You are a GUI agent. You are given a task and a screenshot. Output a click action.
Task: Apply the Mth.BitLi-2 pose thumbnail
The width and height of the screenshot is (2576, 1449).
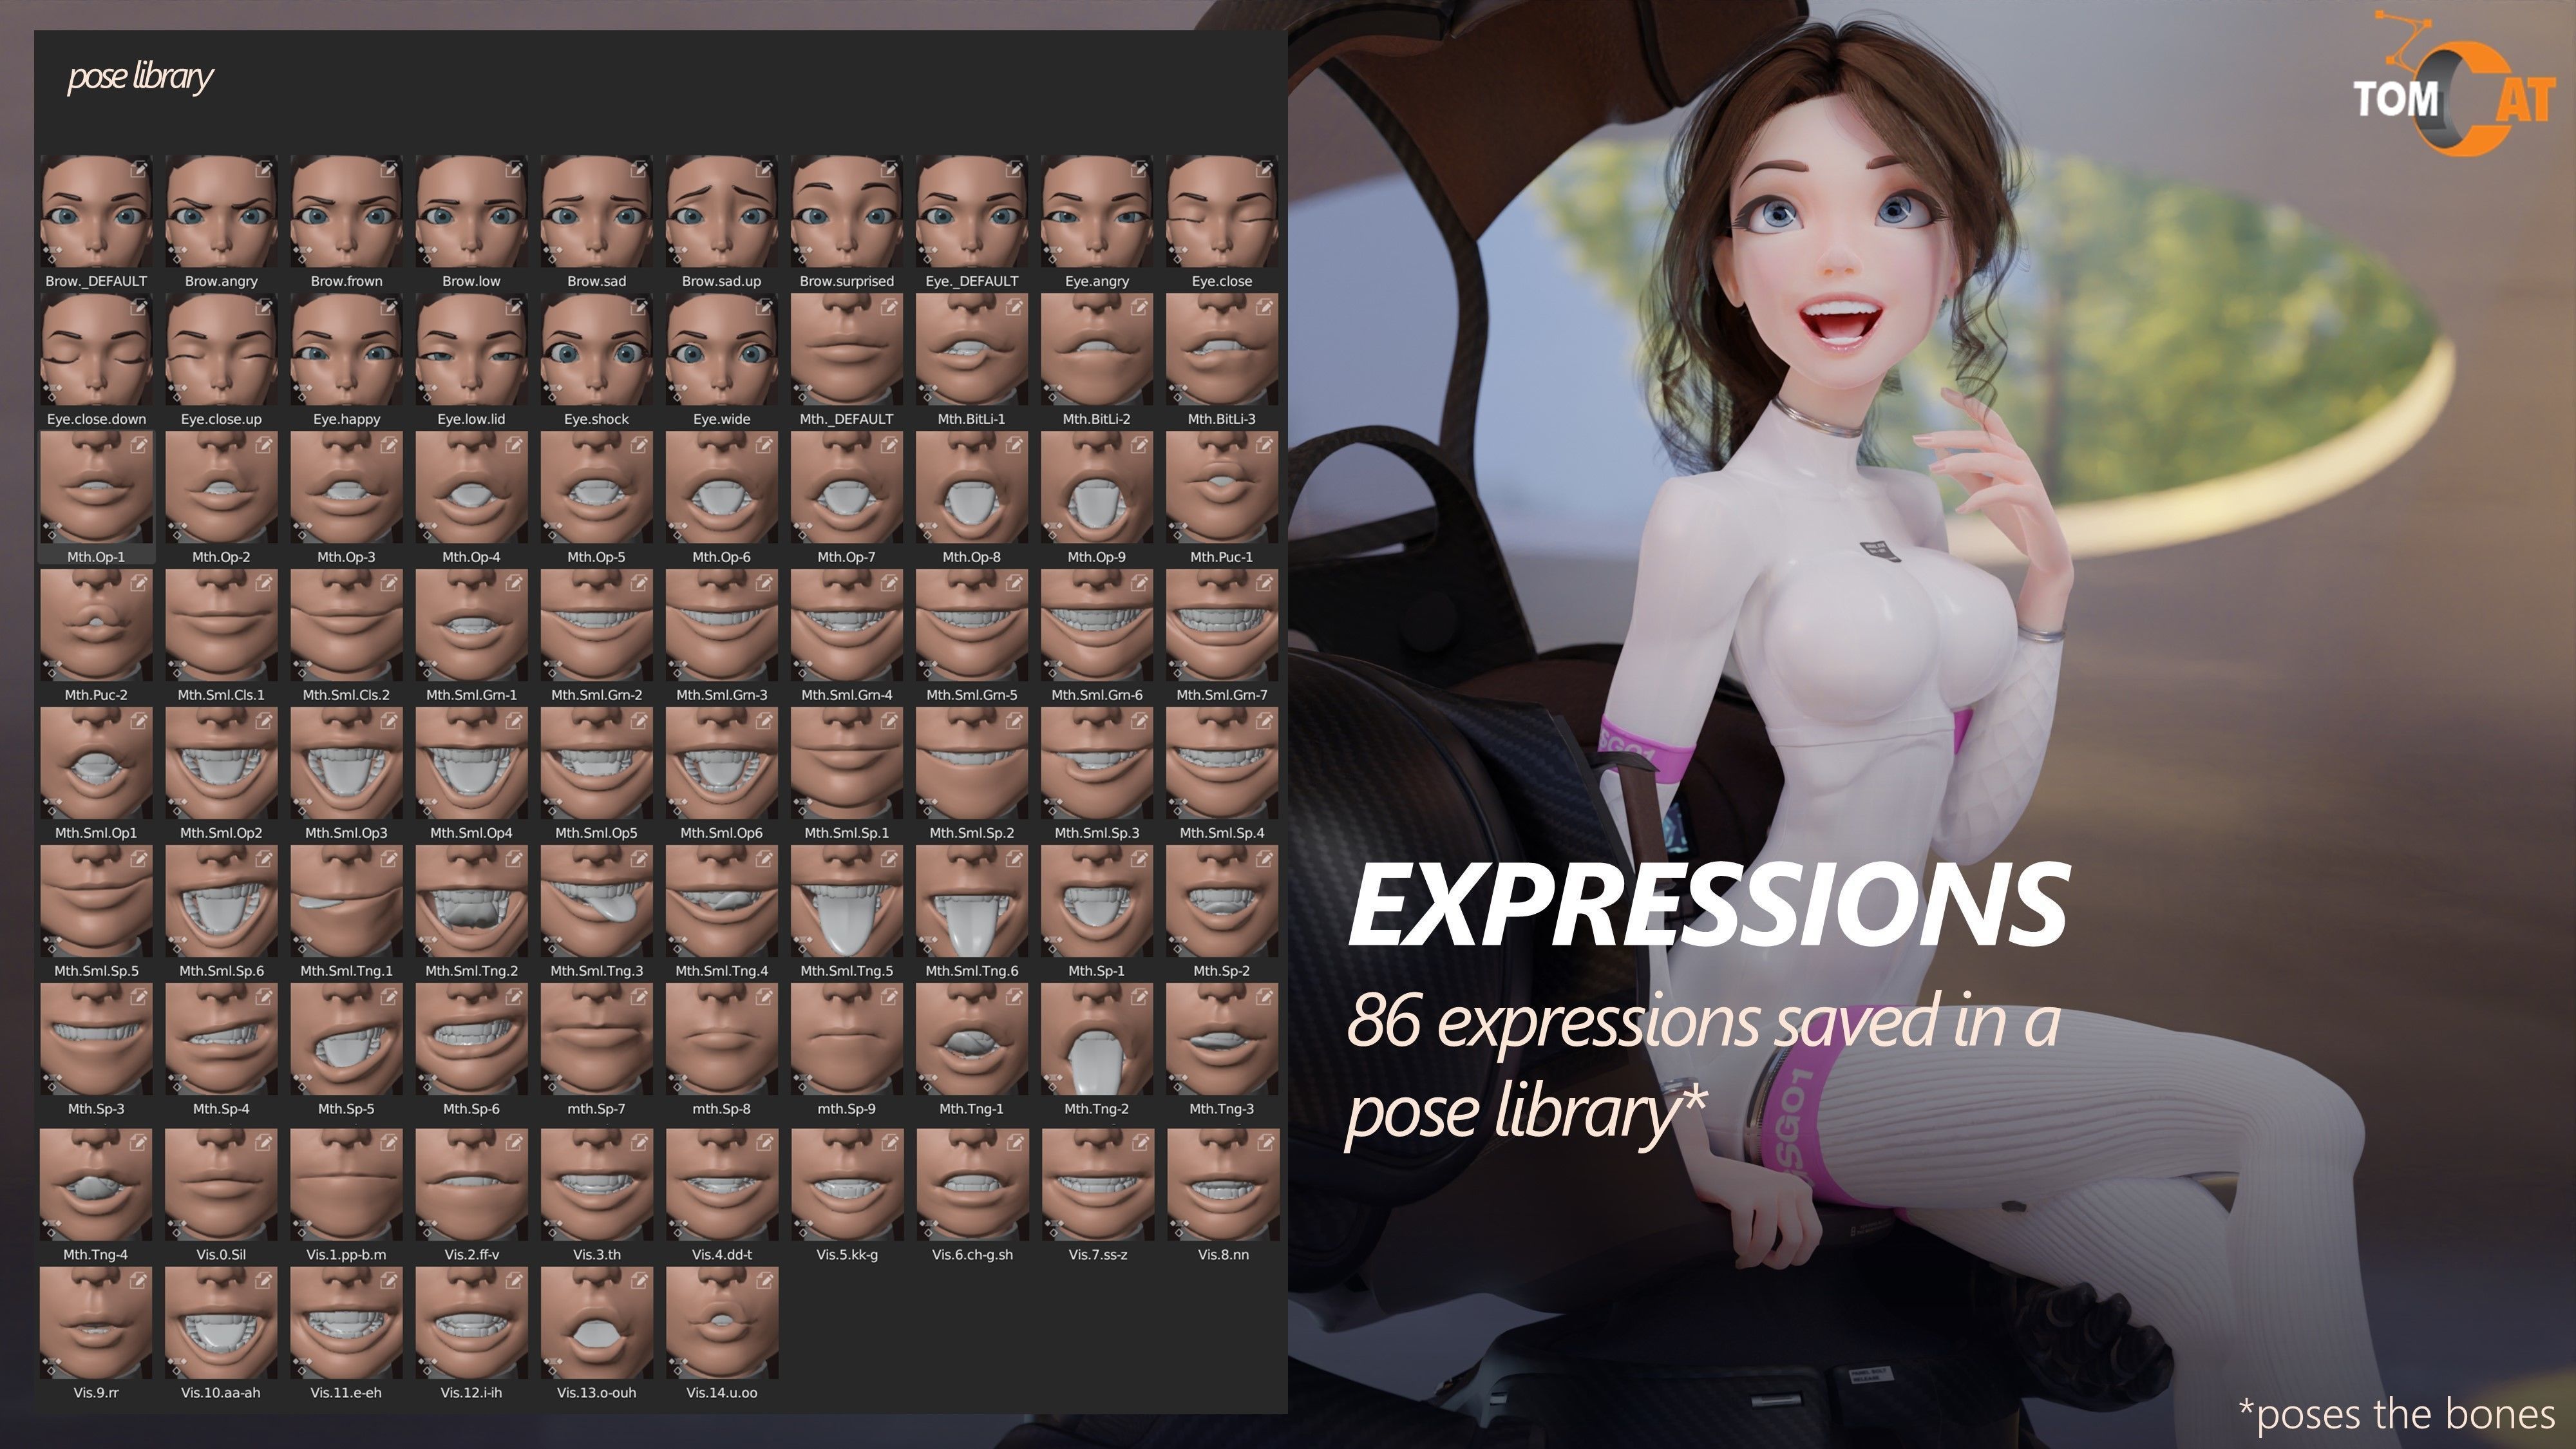(x=1096, y=349)
